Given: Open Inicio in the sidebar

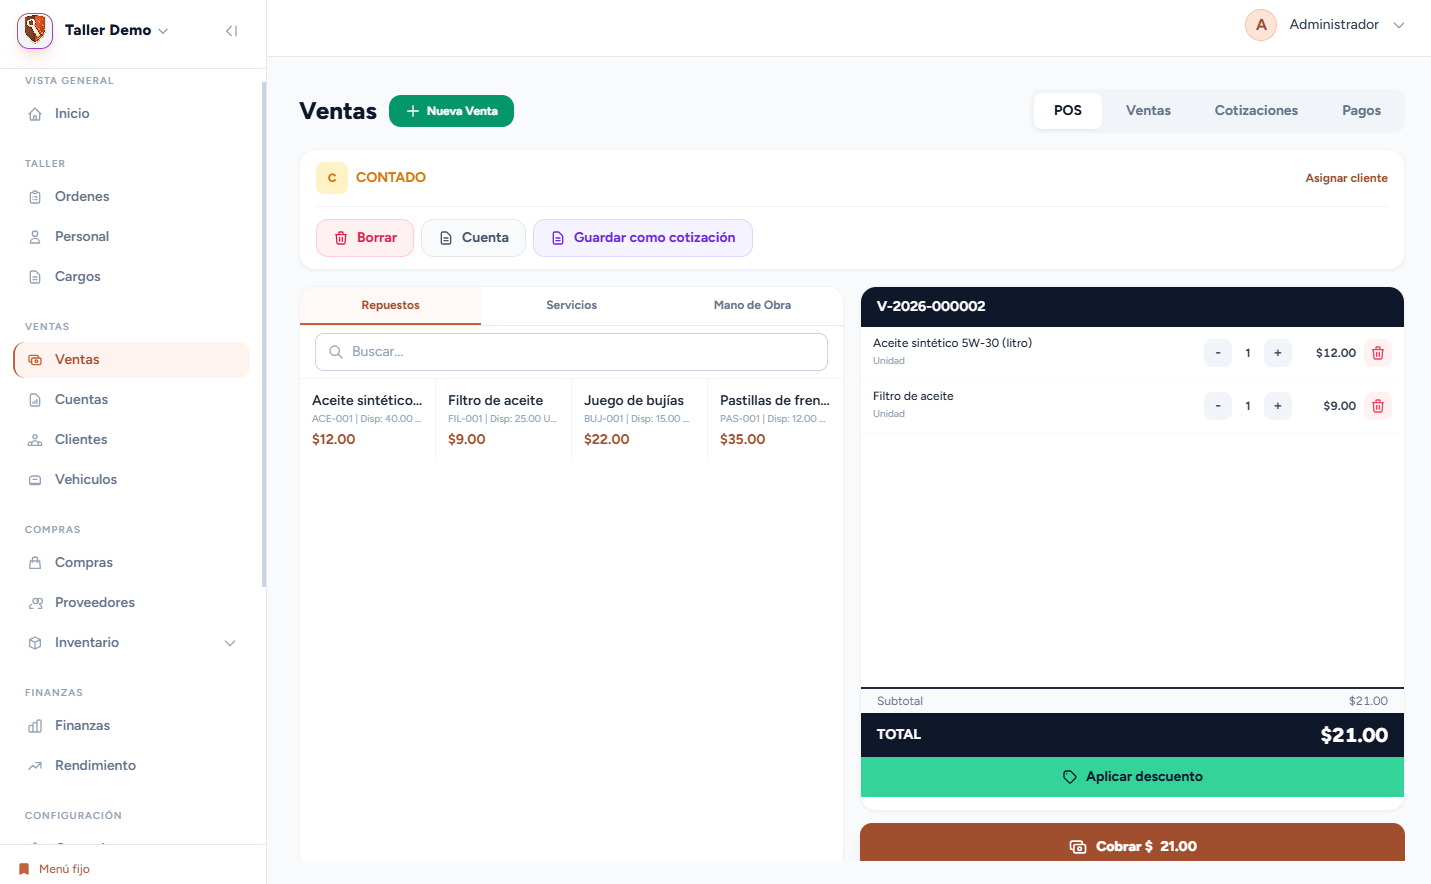Looking at the screenshot, I should [x=131, y=114].
